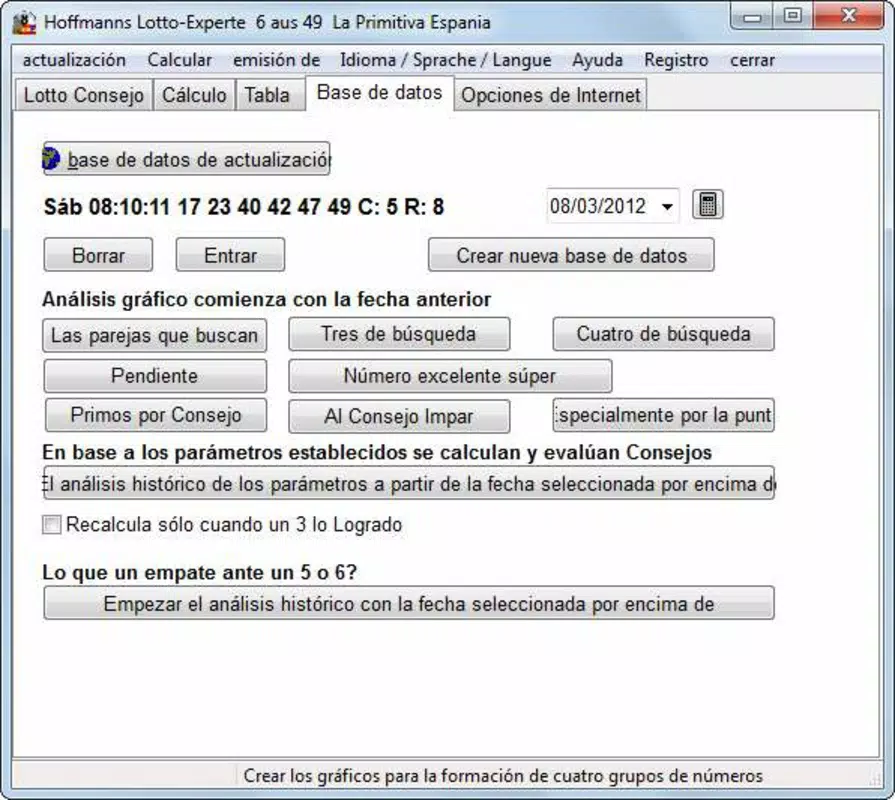
Task: Click 'specialmente por la punt' button
Action: [x=664, y=415]
